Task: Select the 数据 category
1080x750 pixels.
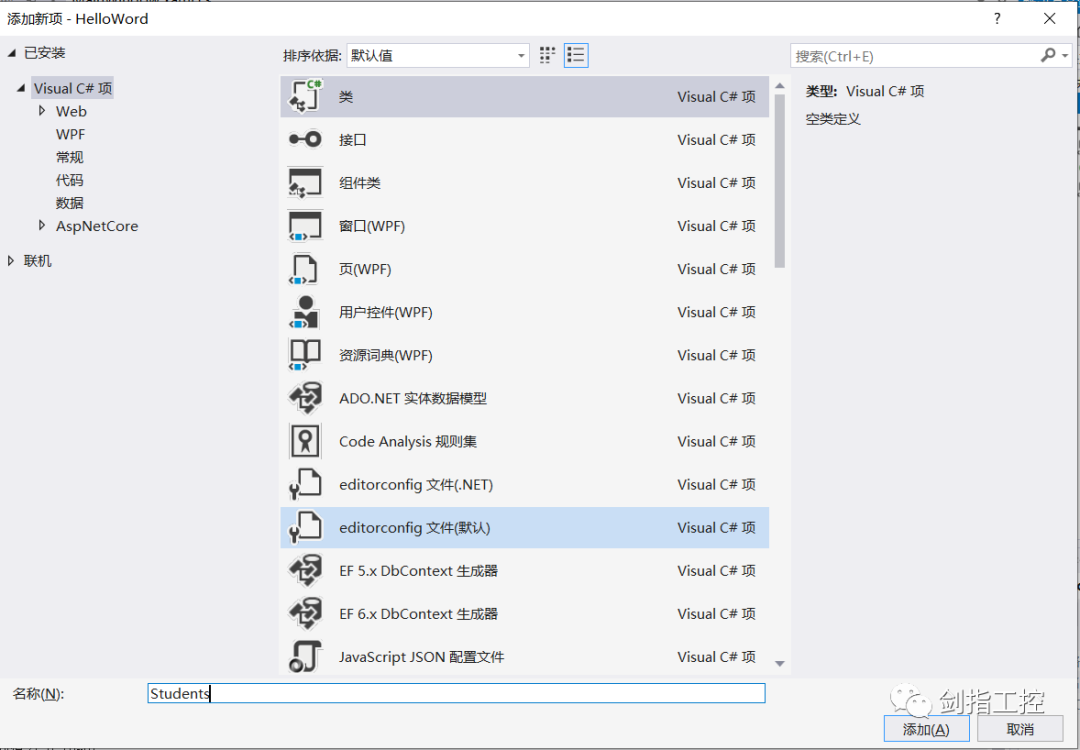Action: pos(70,202)
